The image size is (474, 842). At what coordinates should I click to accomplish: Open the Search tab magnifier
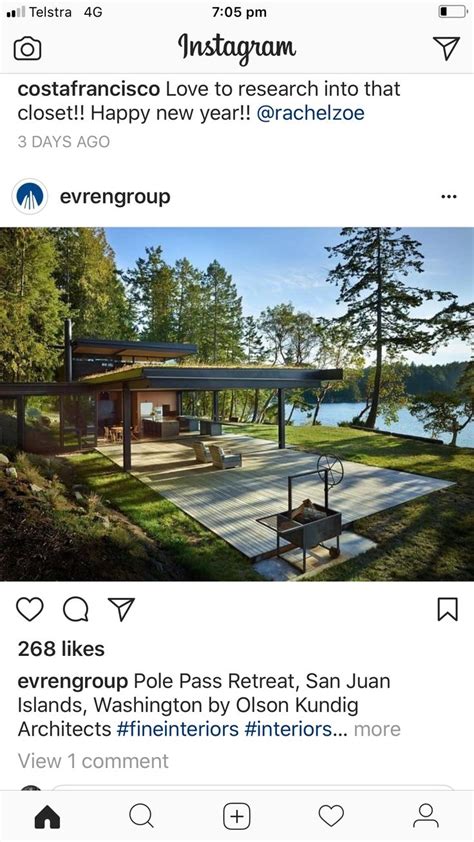pyautogui.click(x=142, y=817)
